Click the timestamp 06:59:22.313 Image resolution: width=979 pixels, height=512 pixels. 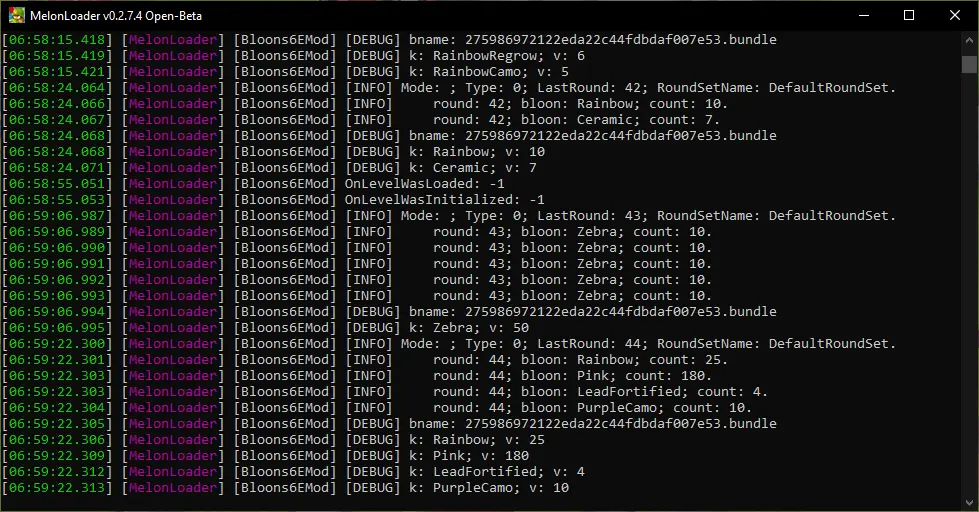pos(57,488)
